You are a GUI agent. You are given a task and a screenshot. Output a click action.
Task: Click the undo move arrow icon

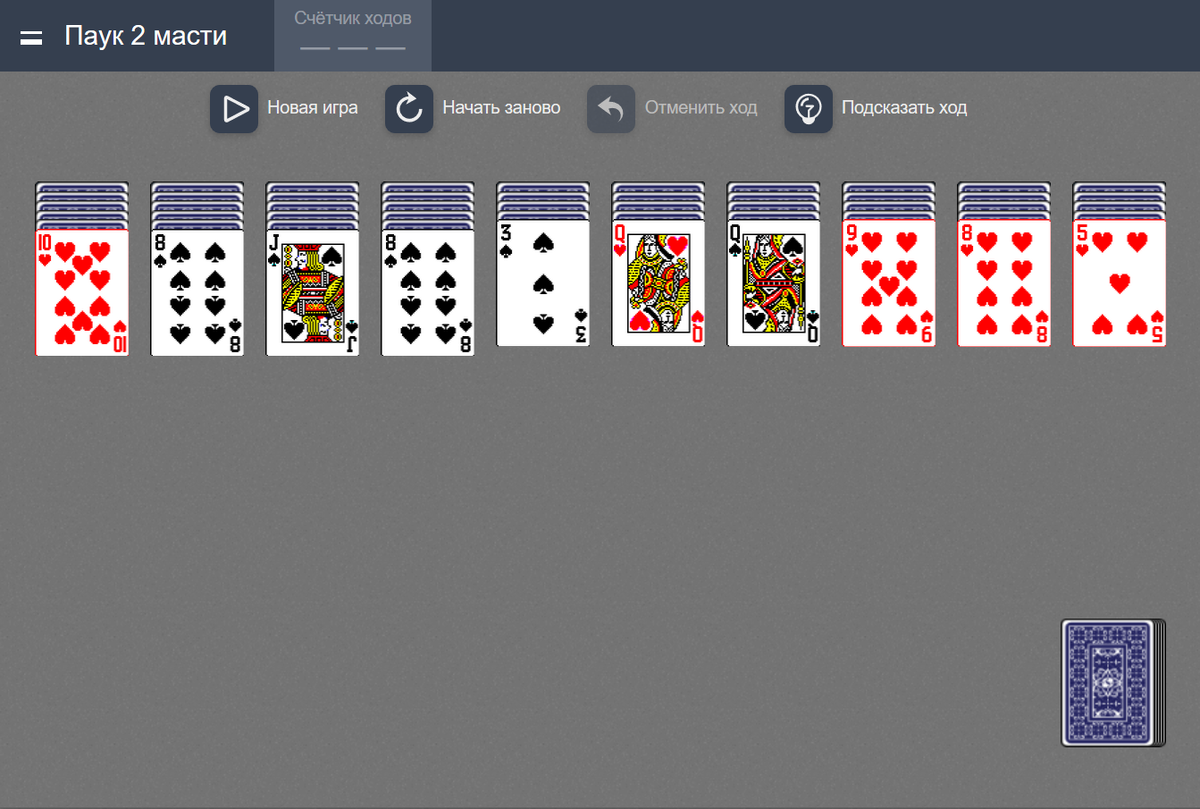(x=611, y=108)
